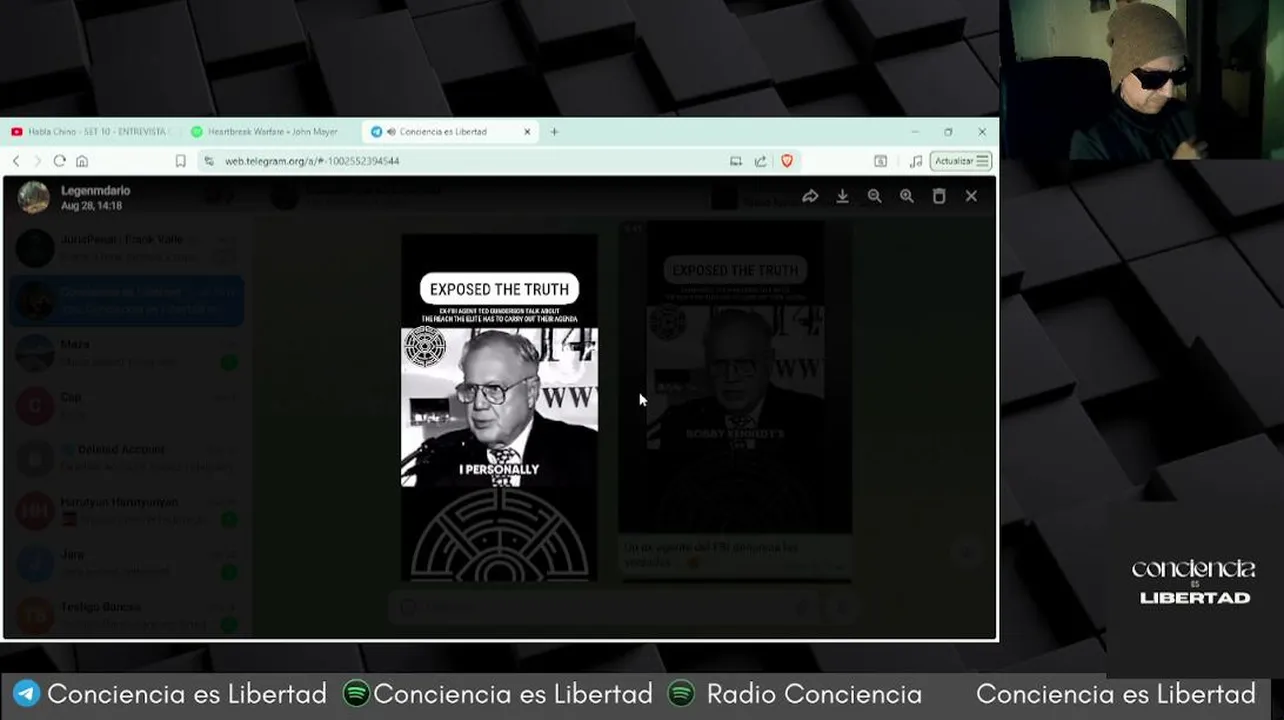Open the browser hamburger menu
This screenshot has height=720, width=1284.
coord(983,161)
